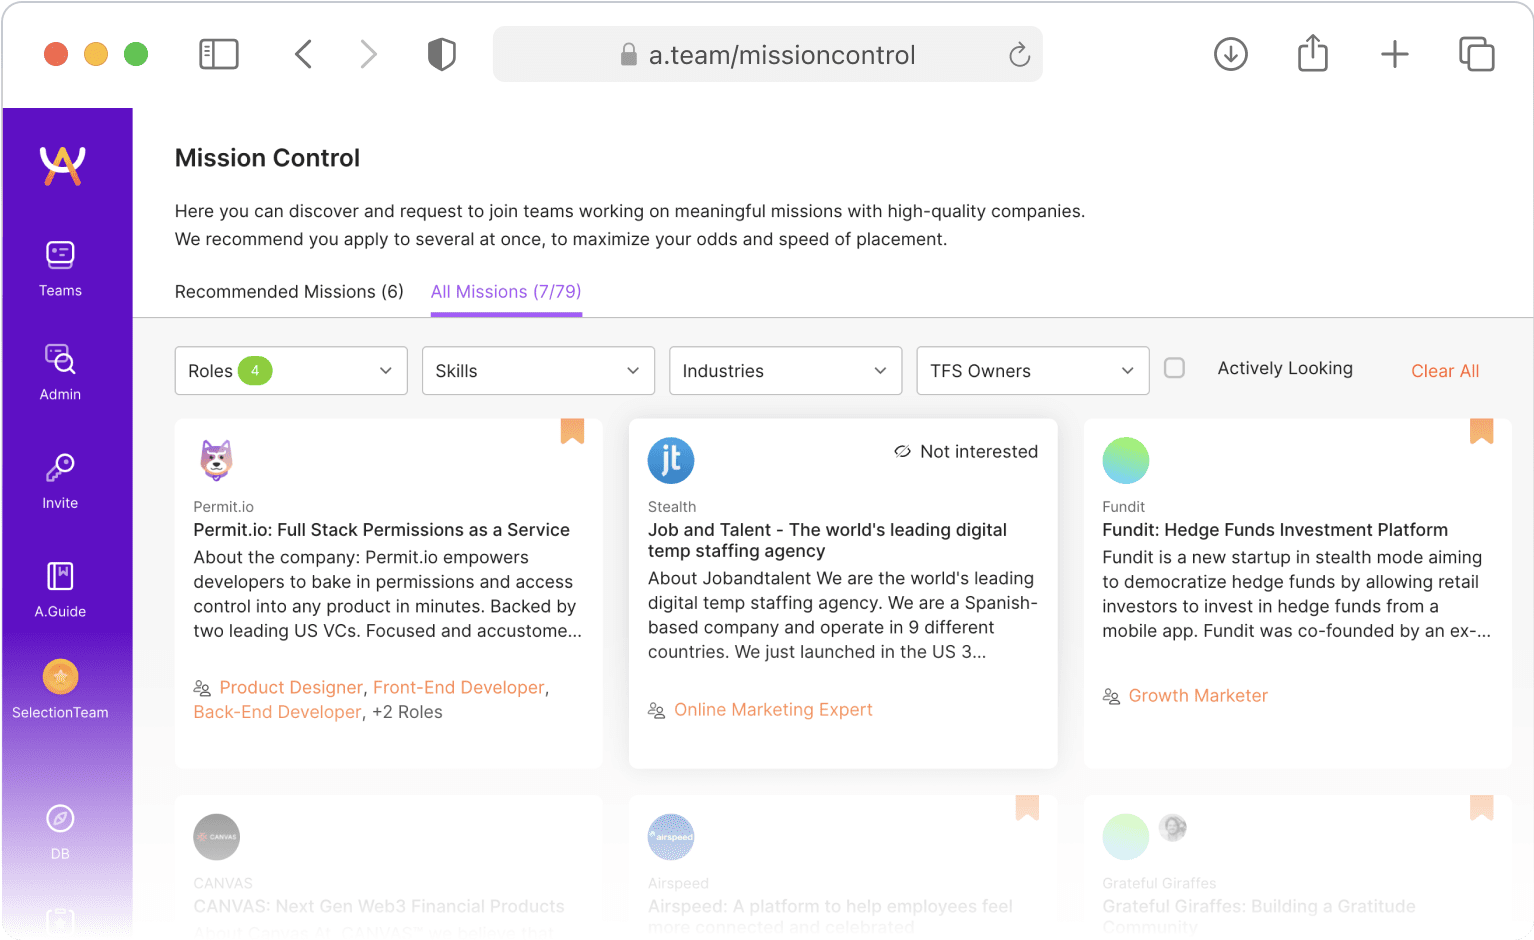Enable the Actively Looking checkbox

tap(1175, 368)
